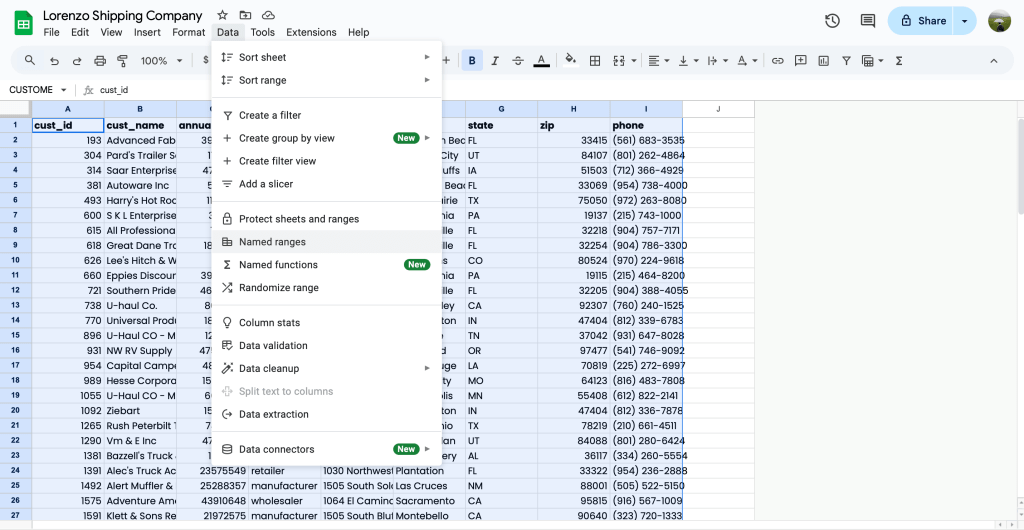Click the paint format roller icon
The width and height of the screenshot is (1024, 530).
click(123, 61)
